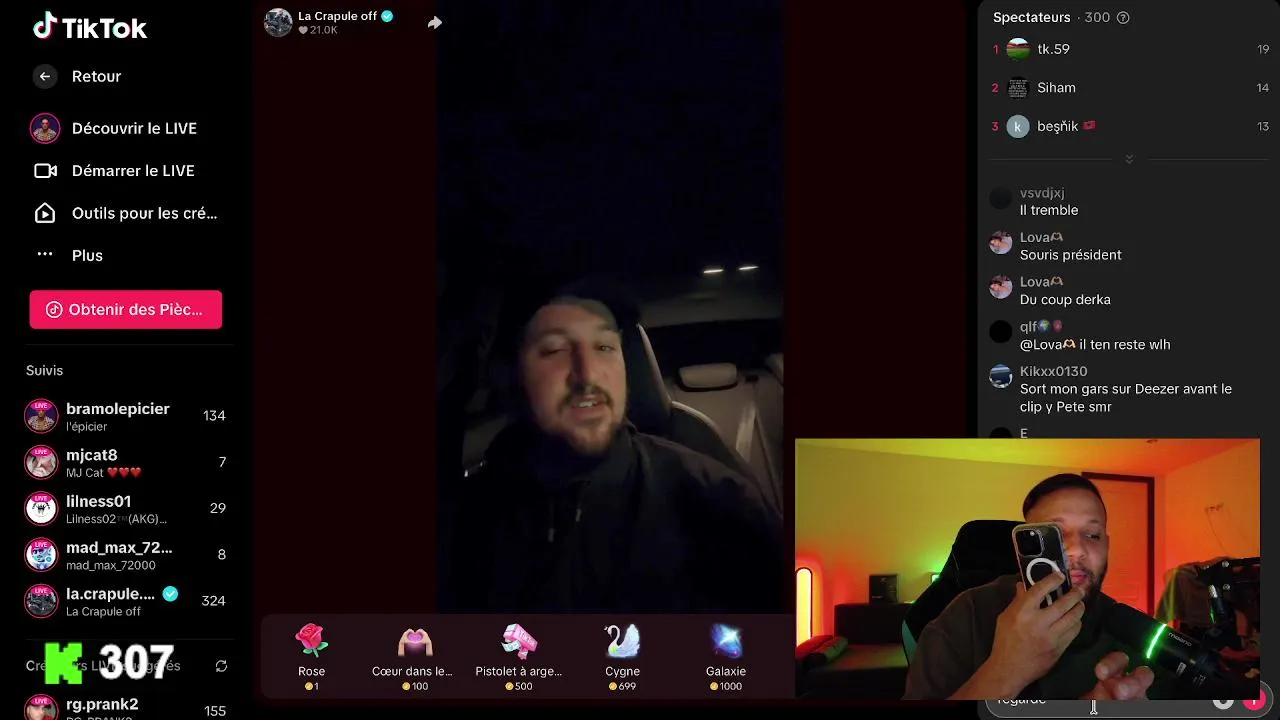Screen dimensions: 1280x720
Task: Send a Cygne gift
Action: point(622,657)
